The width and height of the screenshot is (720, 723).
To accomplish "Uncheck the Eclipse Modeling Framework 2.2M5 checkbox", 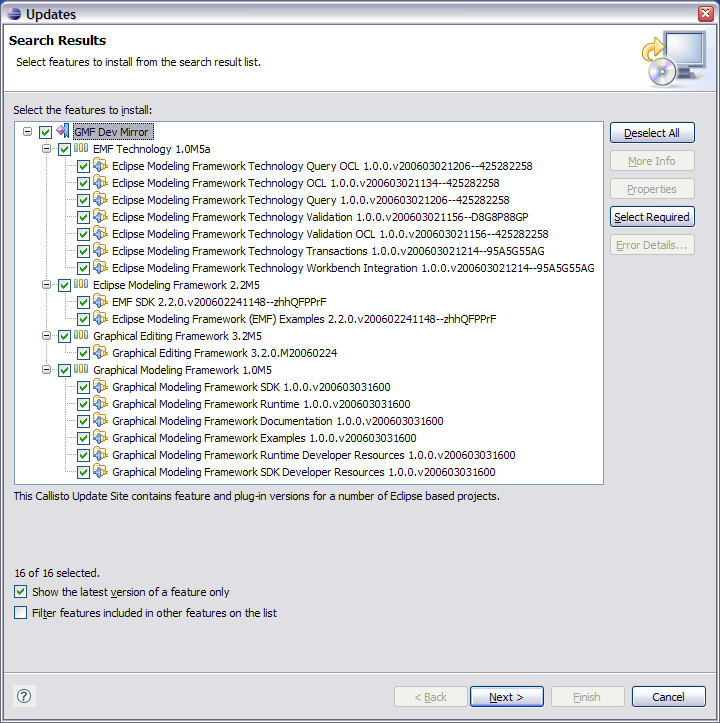I will tap(64, 285).
